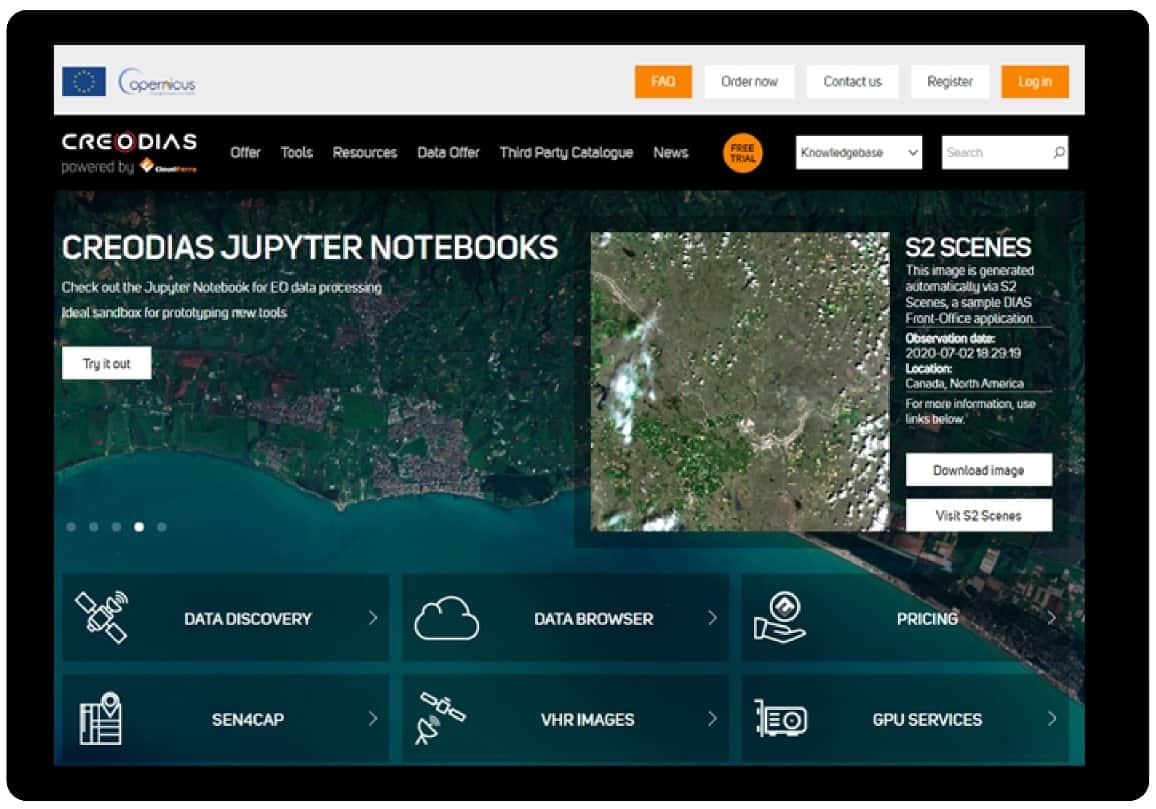The image size is (1156, 809).
Task: Expand the SEN4CAP tile arrow
Action: [373, 718]
